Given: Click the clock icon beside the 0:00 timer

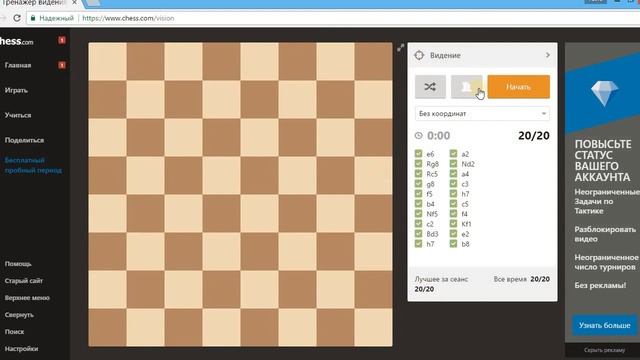Looking at the screenshot, I should (x=418, y=136).
